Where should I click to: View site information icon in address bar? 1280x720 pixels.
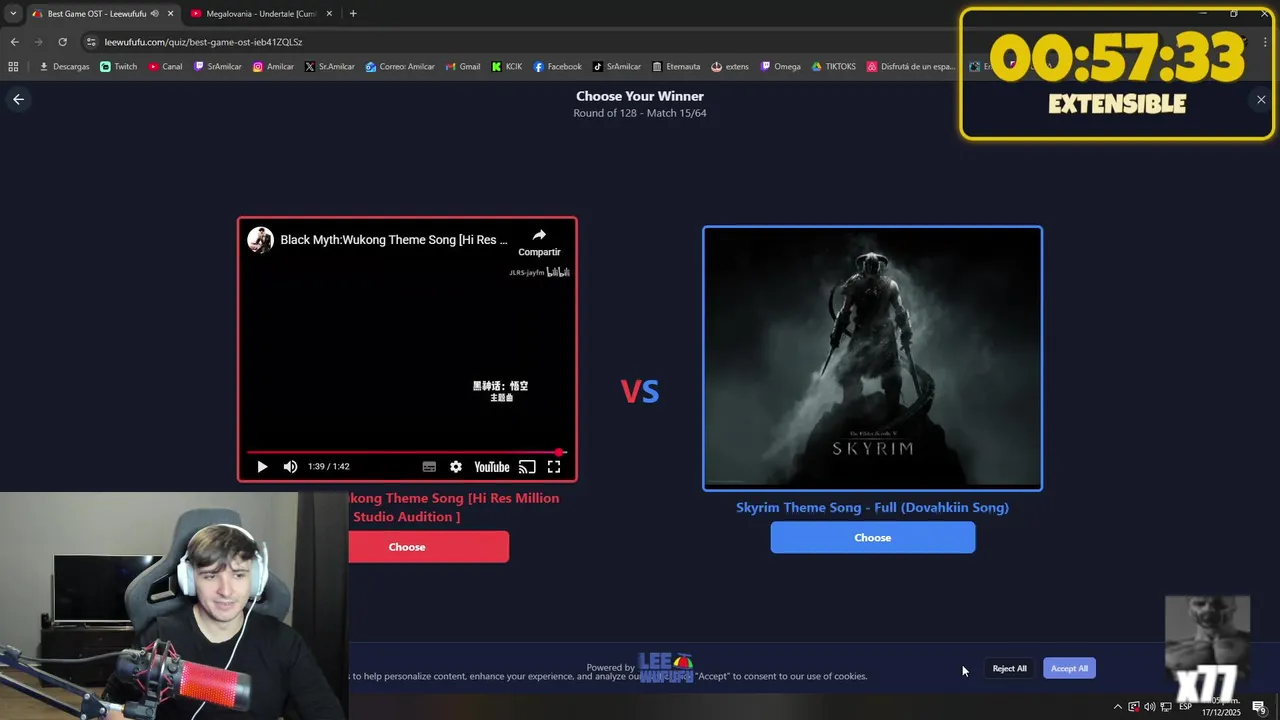[92, 42]
